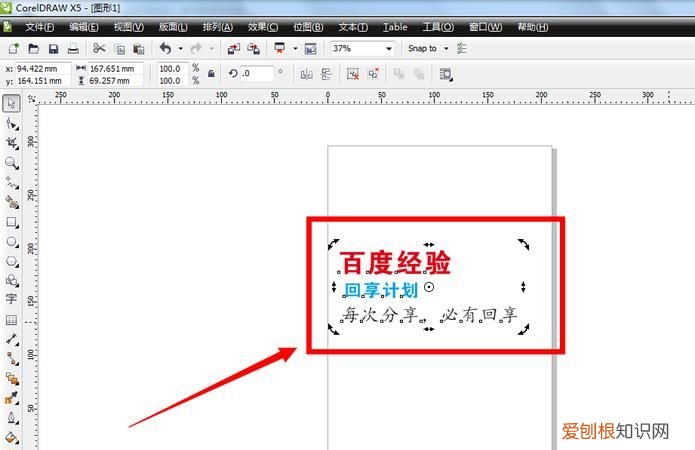
Task: Open the snap Options icon
Action: point(462,48)
